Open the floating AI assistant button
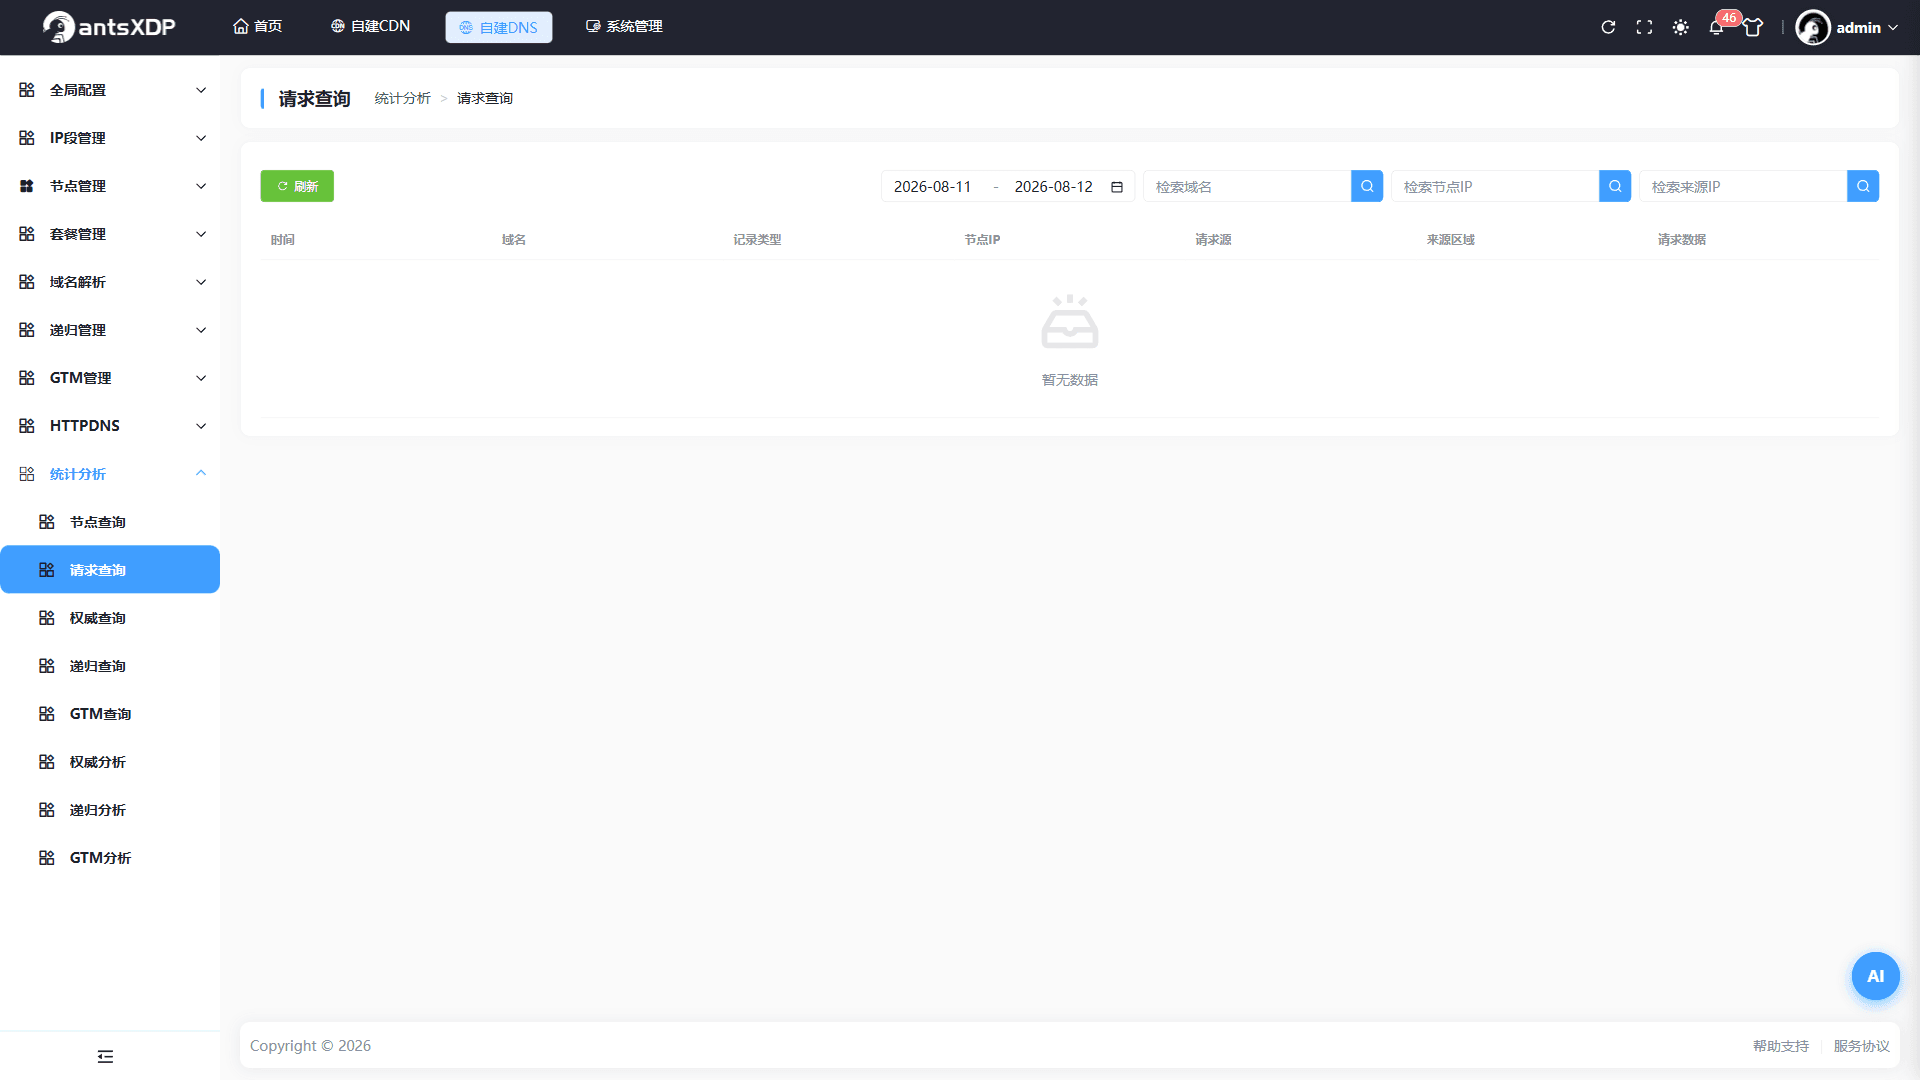The image size is (1920, 1080). pyautogui.click(x=1875, y=976)
